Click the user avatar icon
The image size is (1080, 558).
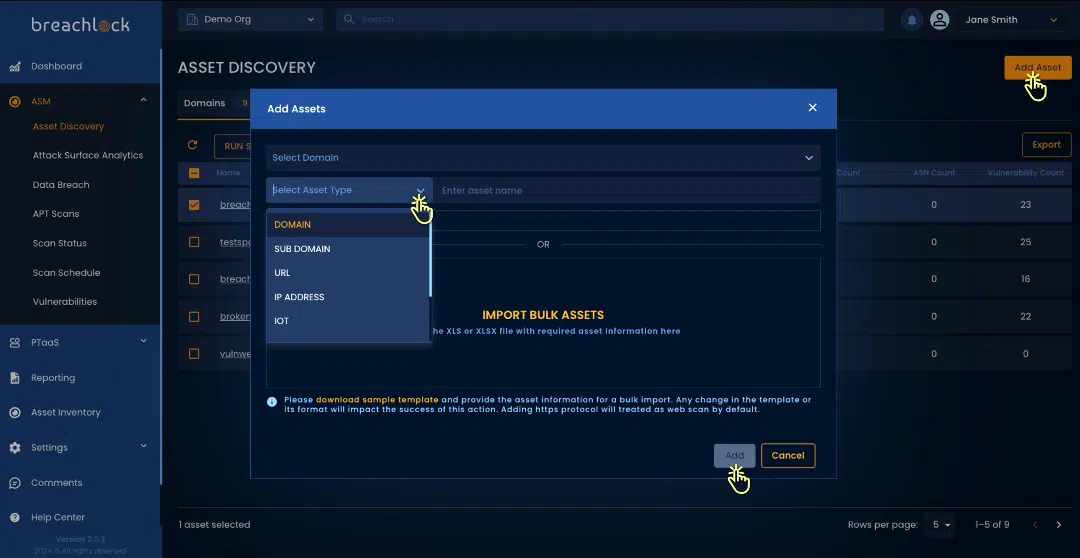pos(939,20)
